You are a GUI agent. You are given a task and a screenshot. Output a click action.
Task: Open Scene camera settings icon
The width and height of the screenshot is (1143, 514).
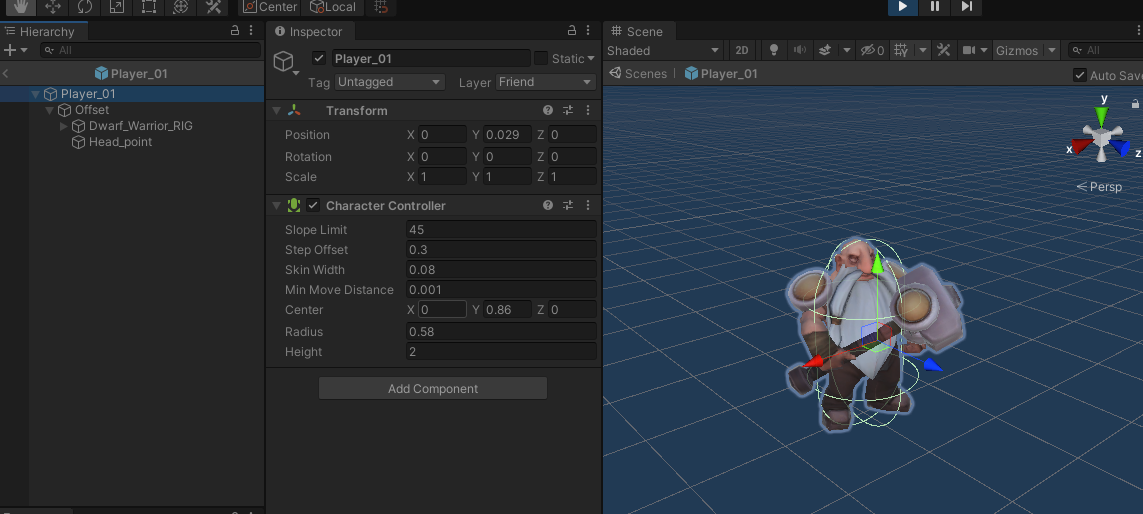click(969, 50)
